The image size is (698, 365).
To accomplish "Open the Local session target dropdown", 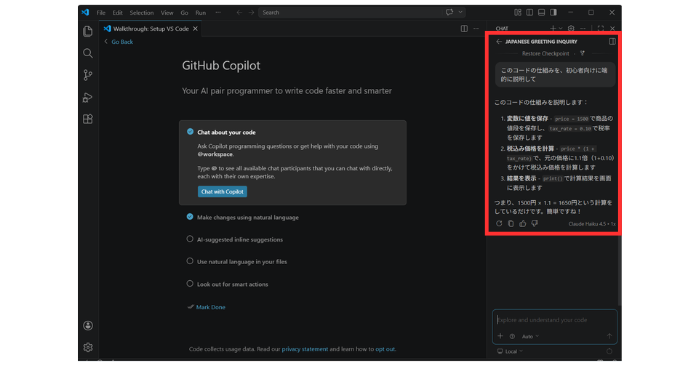I will [x=510, y=351].
